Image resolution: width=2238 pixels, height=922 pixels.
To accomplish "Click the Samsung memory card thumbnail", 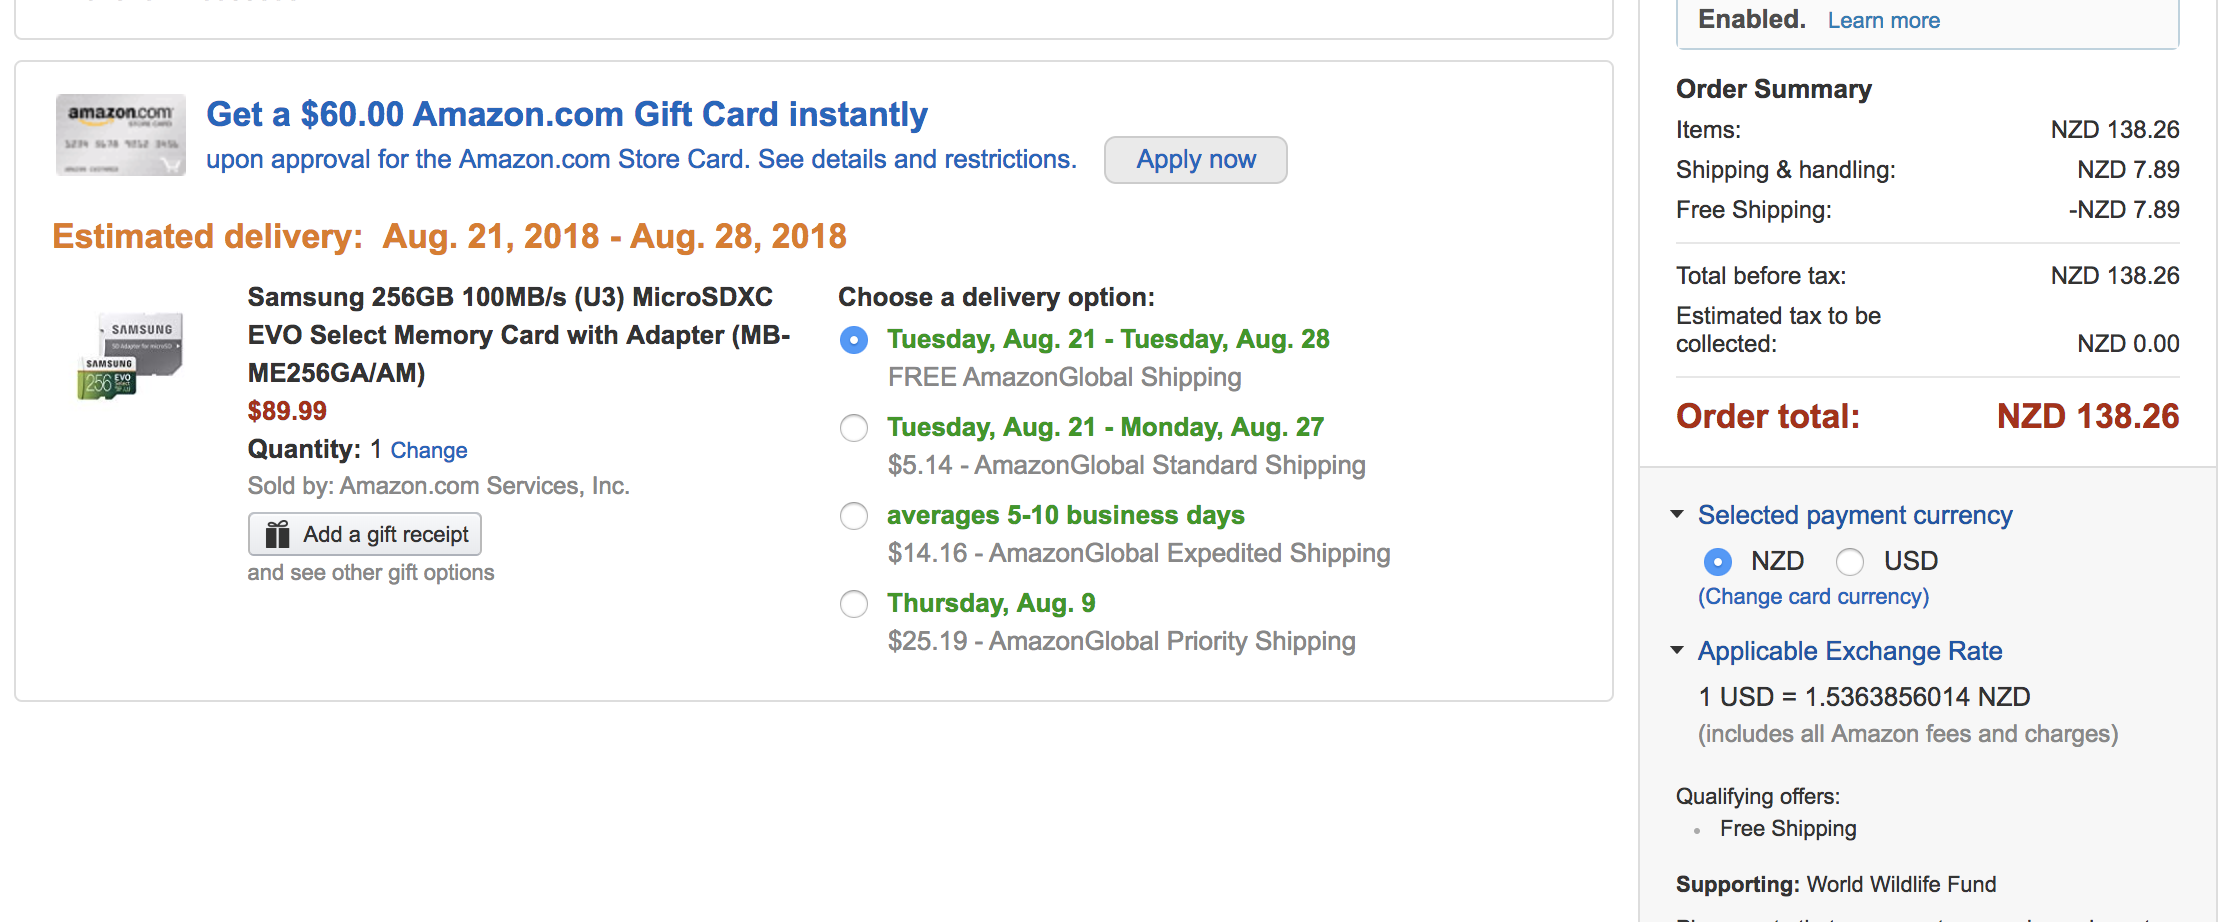I will [x=131, y=356].
